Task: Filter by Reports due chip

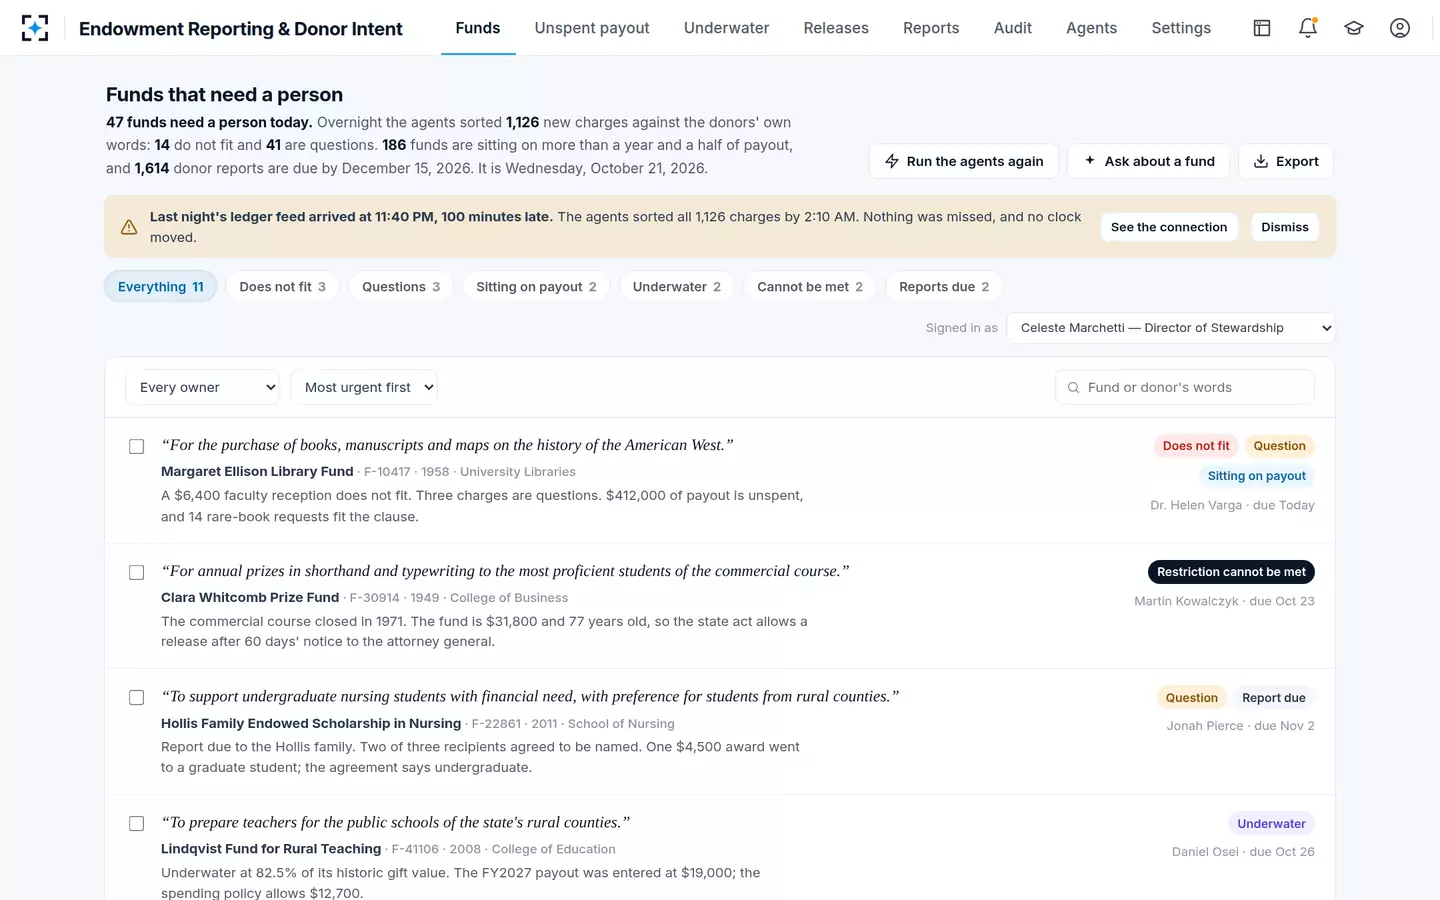Action: pyautogui.click(x=944, y=287)
